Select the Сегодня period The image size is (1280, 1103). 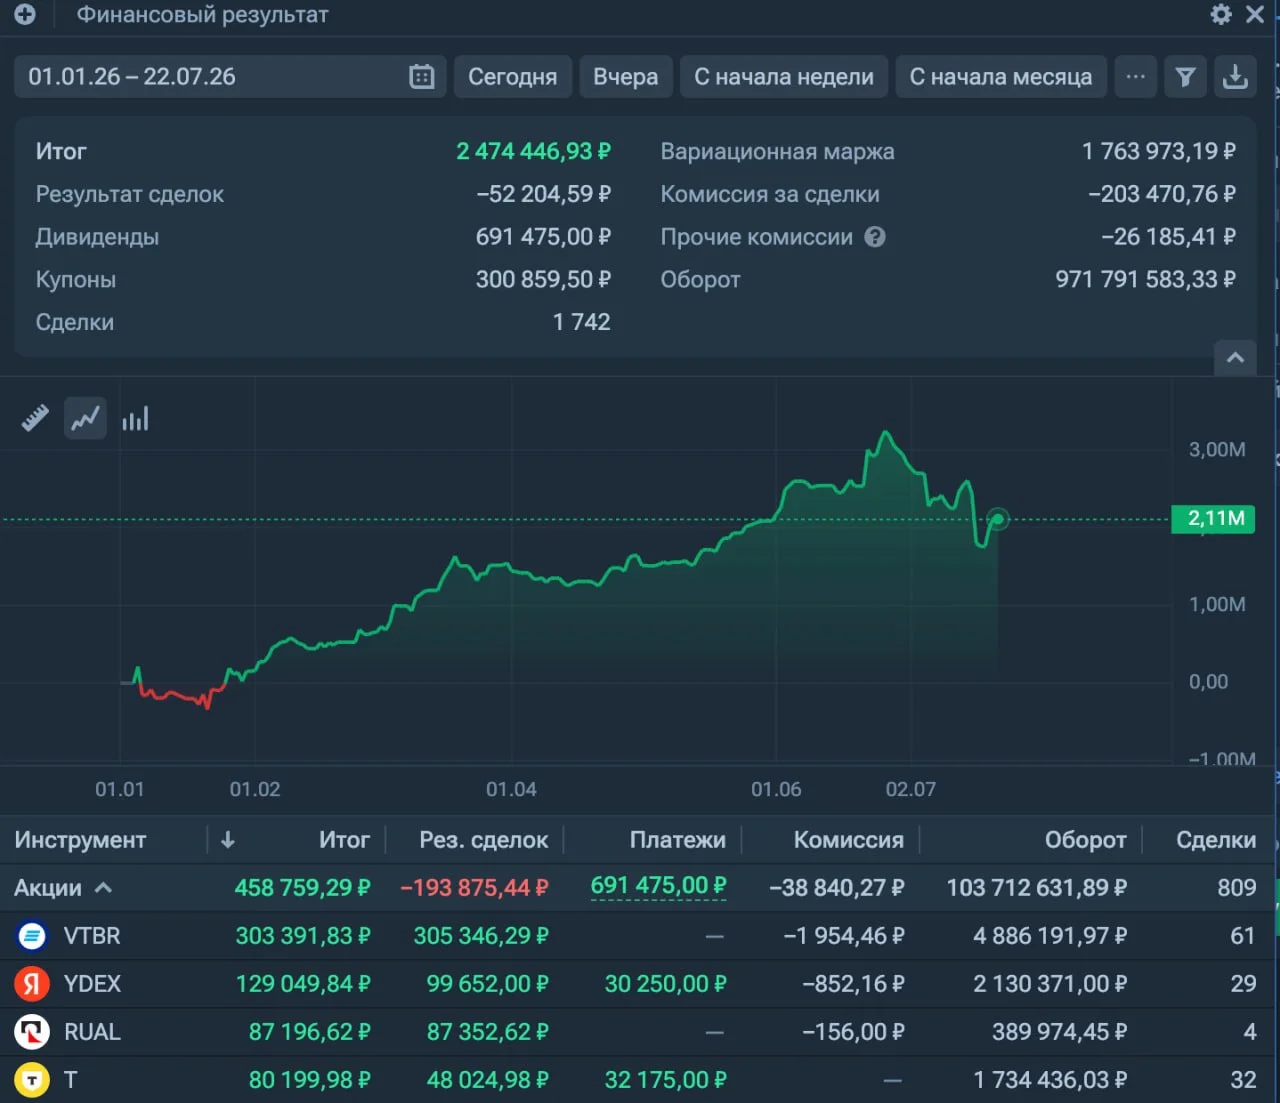513,77
